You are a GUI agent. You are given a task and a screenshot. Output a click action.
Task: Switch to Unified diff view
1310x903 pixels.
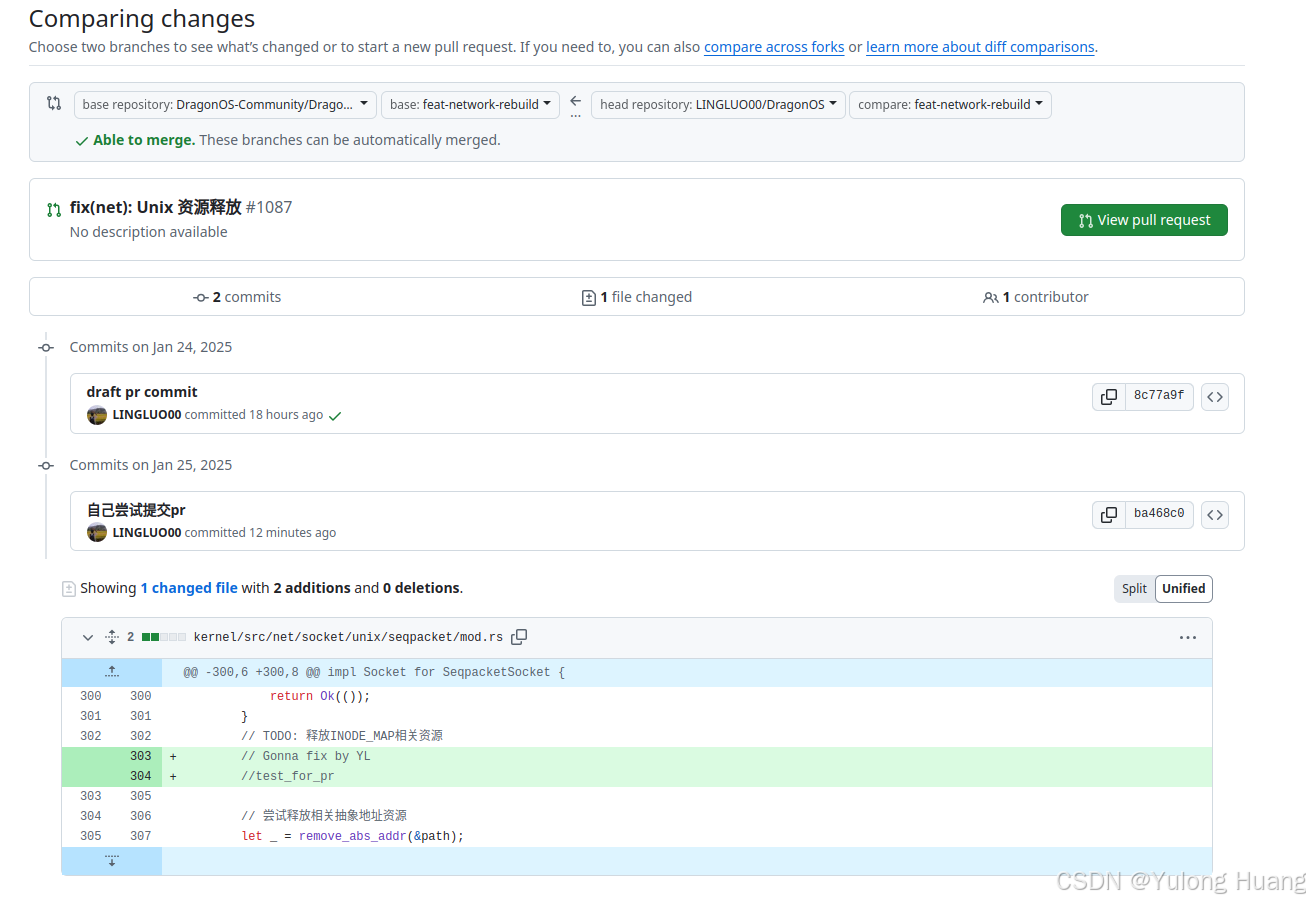tap(1183, 589)
